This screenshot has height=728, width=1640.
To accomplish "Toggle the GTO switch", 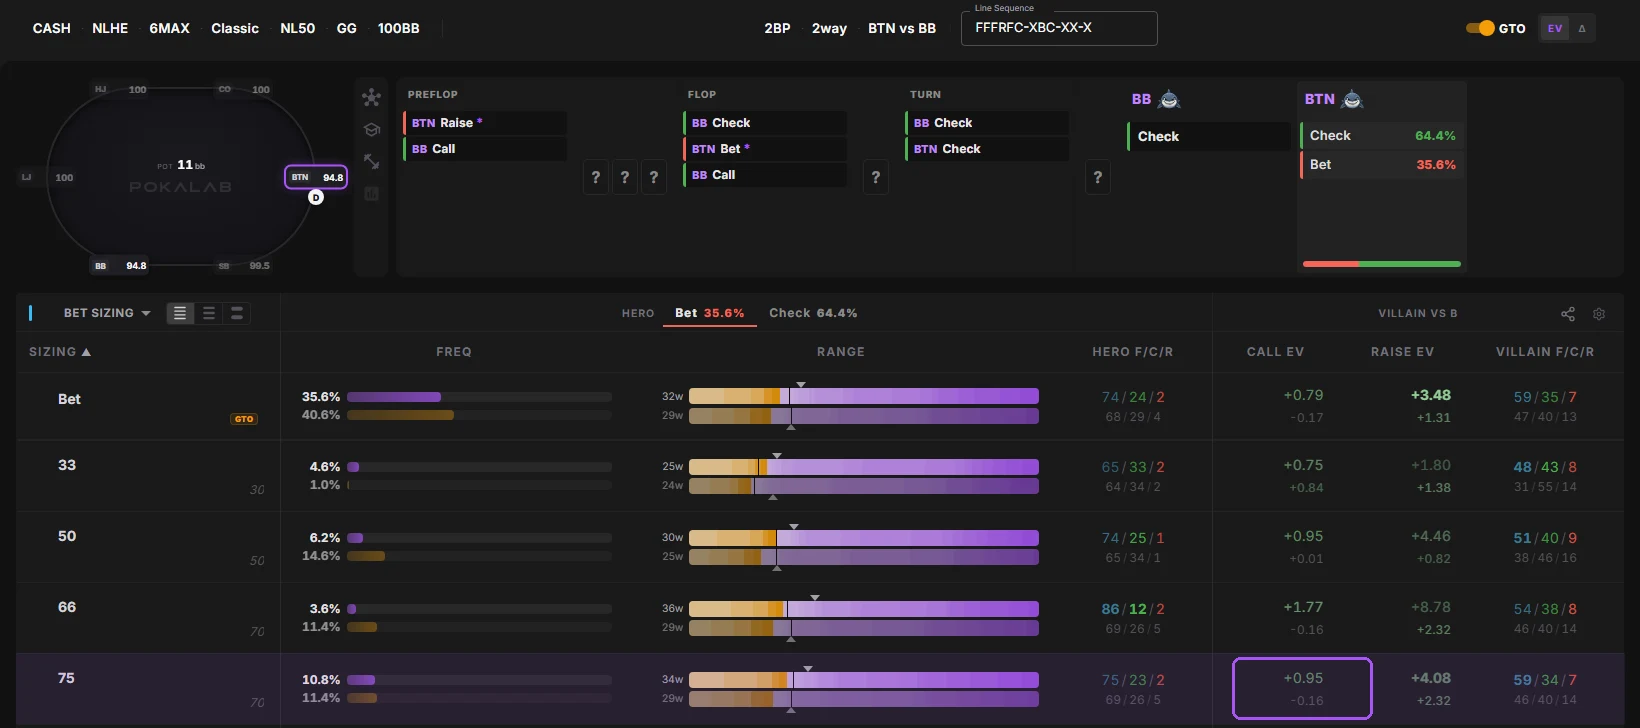I will coord(1480,28).
